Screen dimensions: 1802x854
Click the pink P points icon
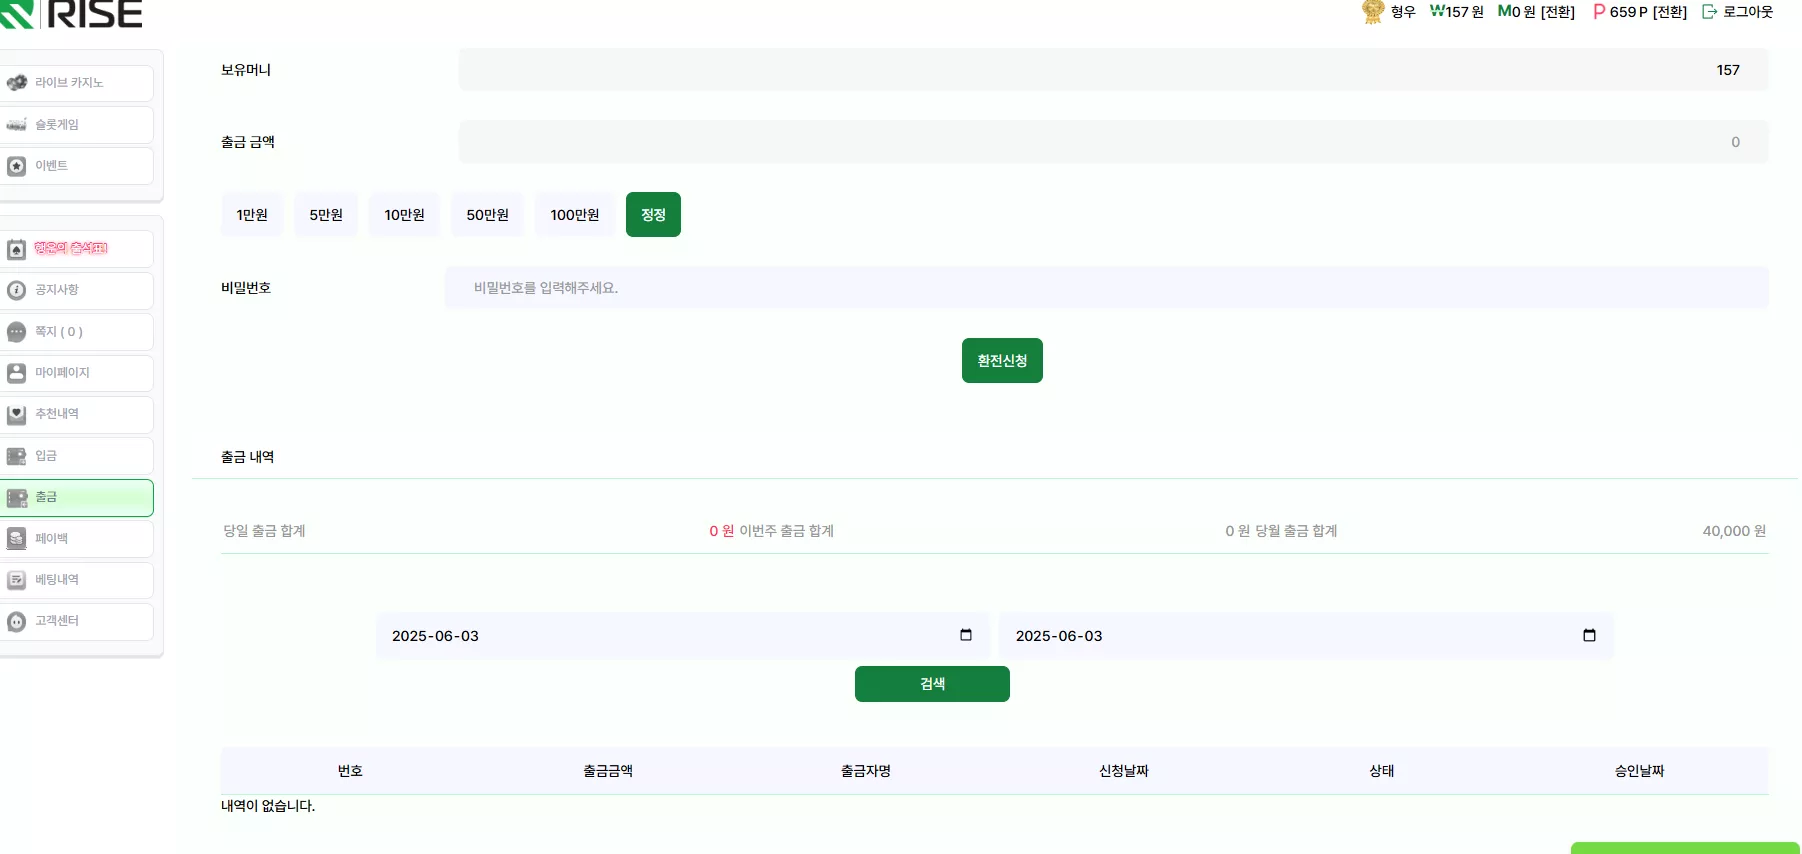[x=1599, y=11]
